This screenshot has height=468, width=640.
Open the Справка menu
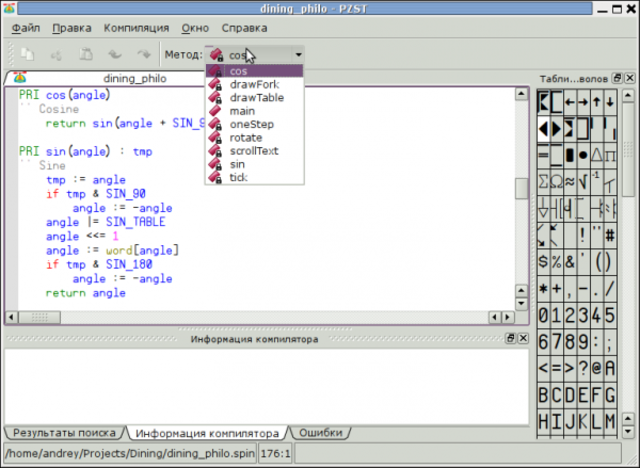[x=244, y=28]
